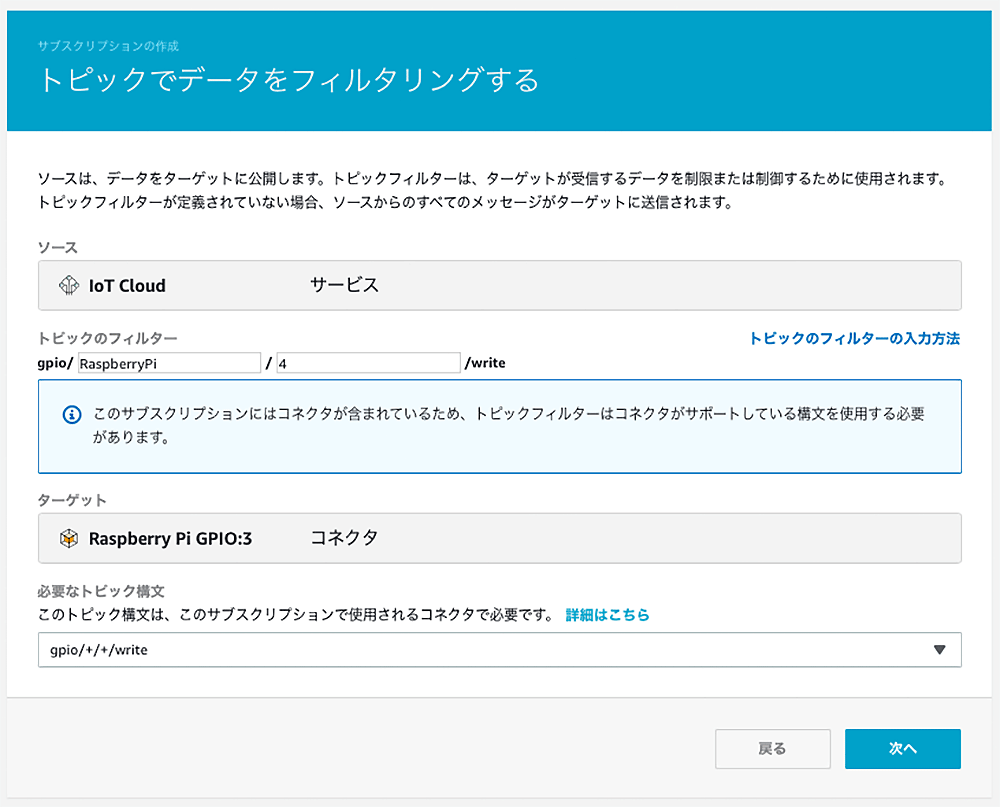Click the サービス label in the source row
1000x807 pixels.
[344, 286]
